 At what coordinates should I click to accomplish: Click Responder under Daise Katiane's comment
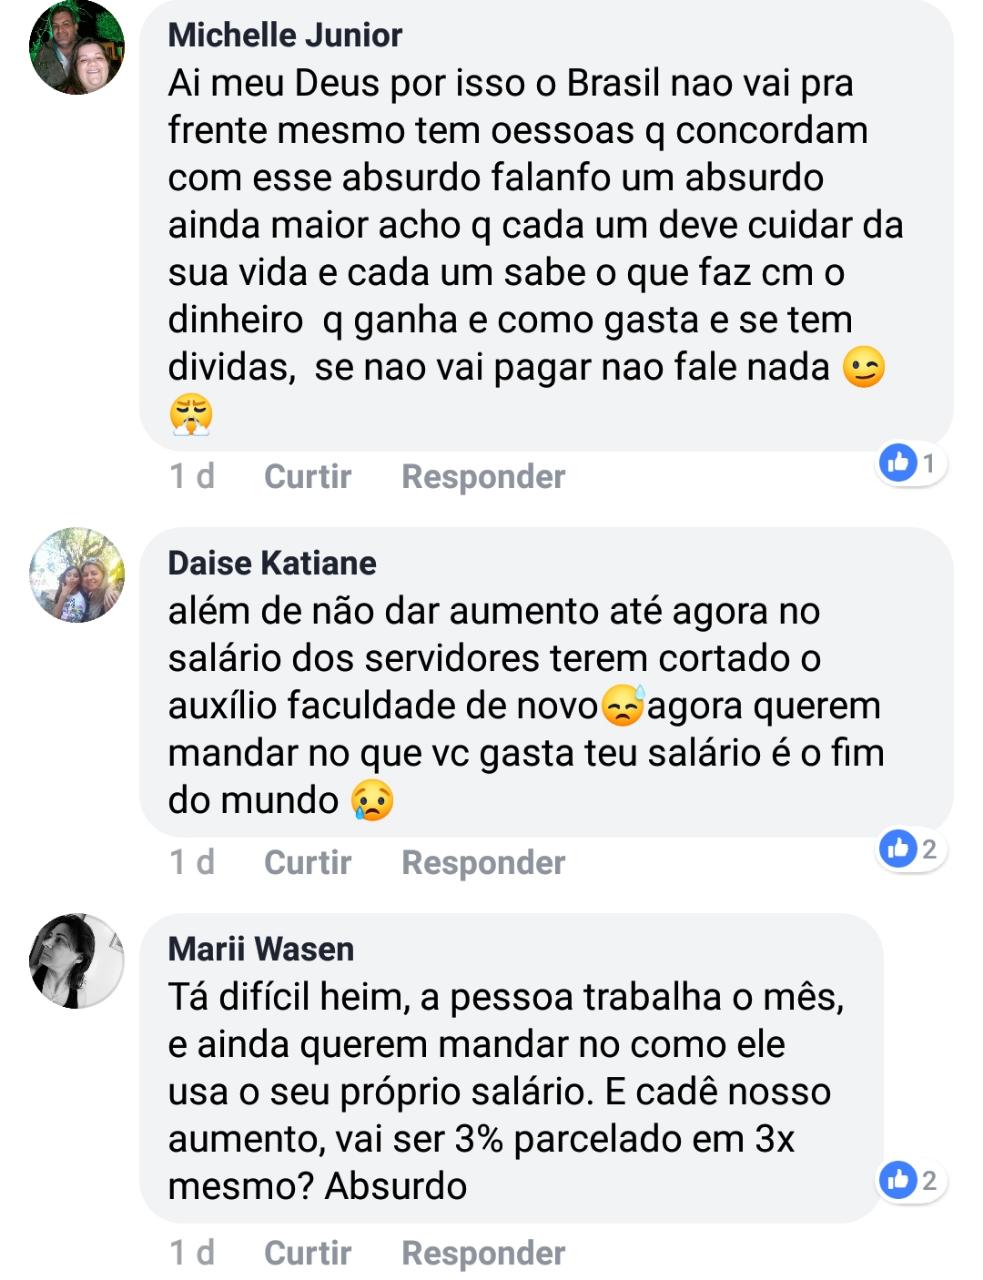(483, 862)
